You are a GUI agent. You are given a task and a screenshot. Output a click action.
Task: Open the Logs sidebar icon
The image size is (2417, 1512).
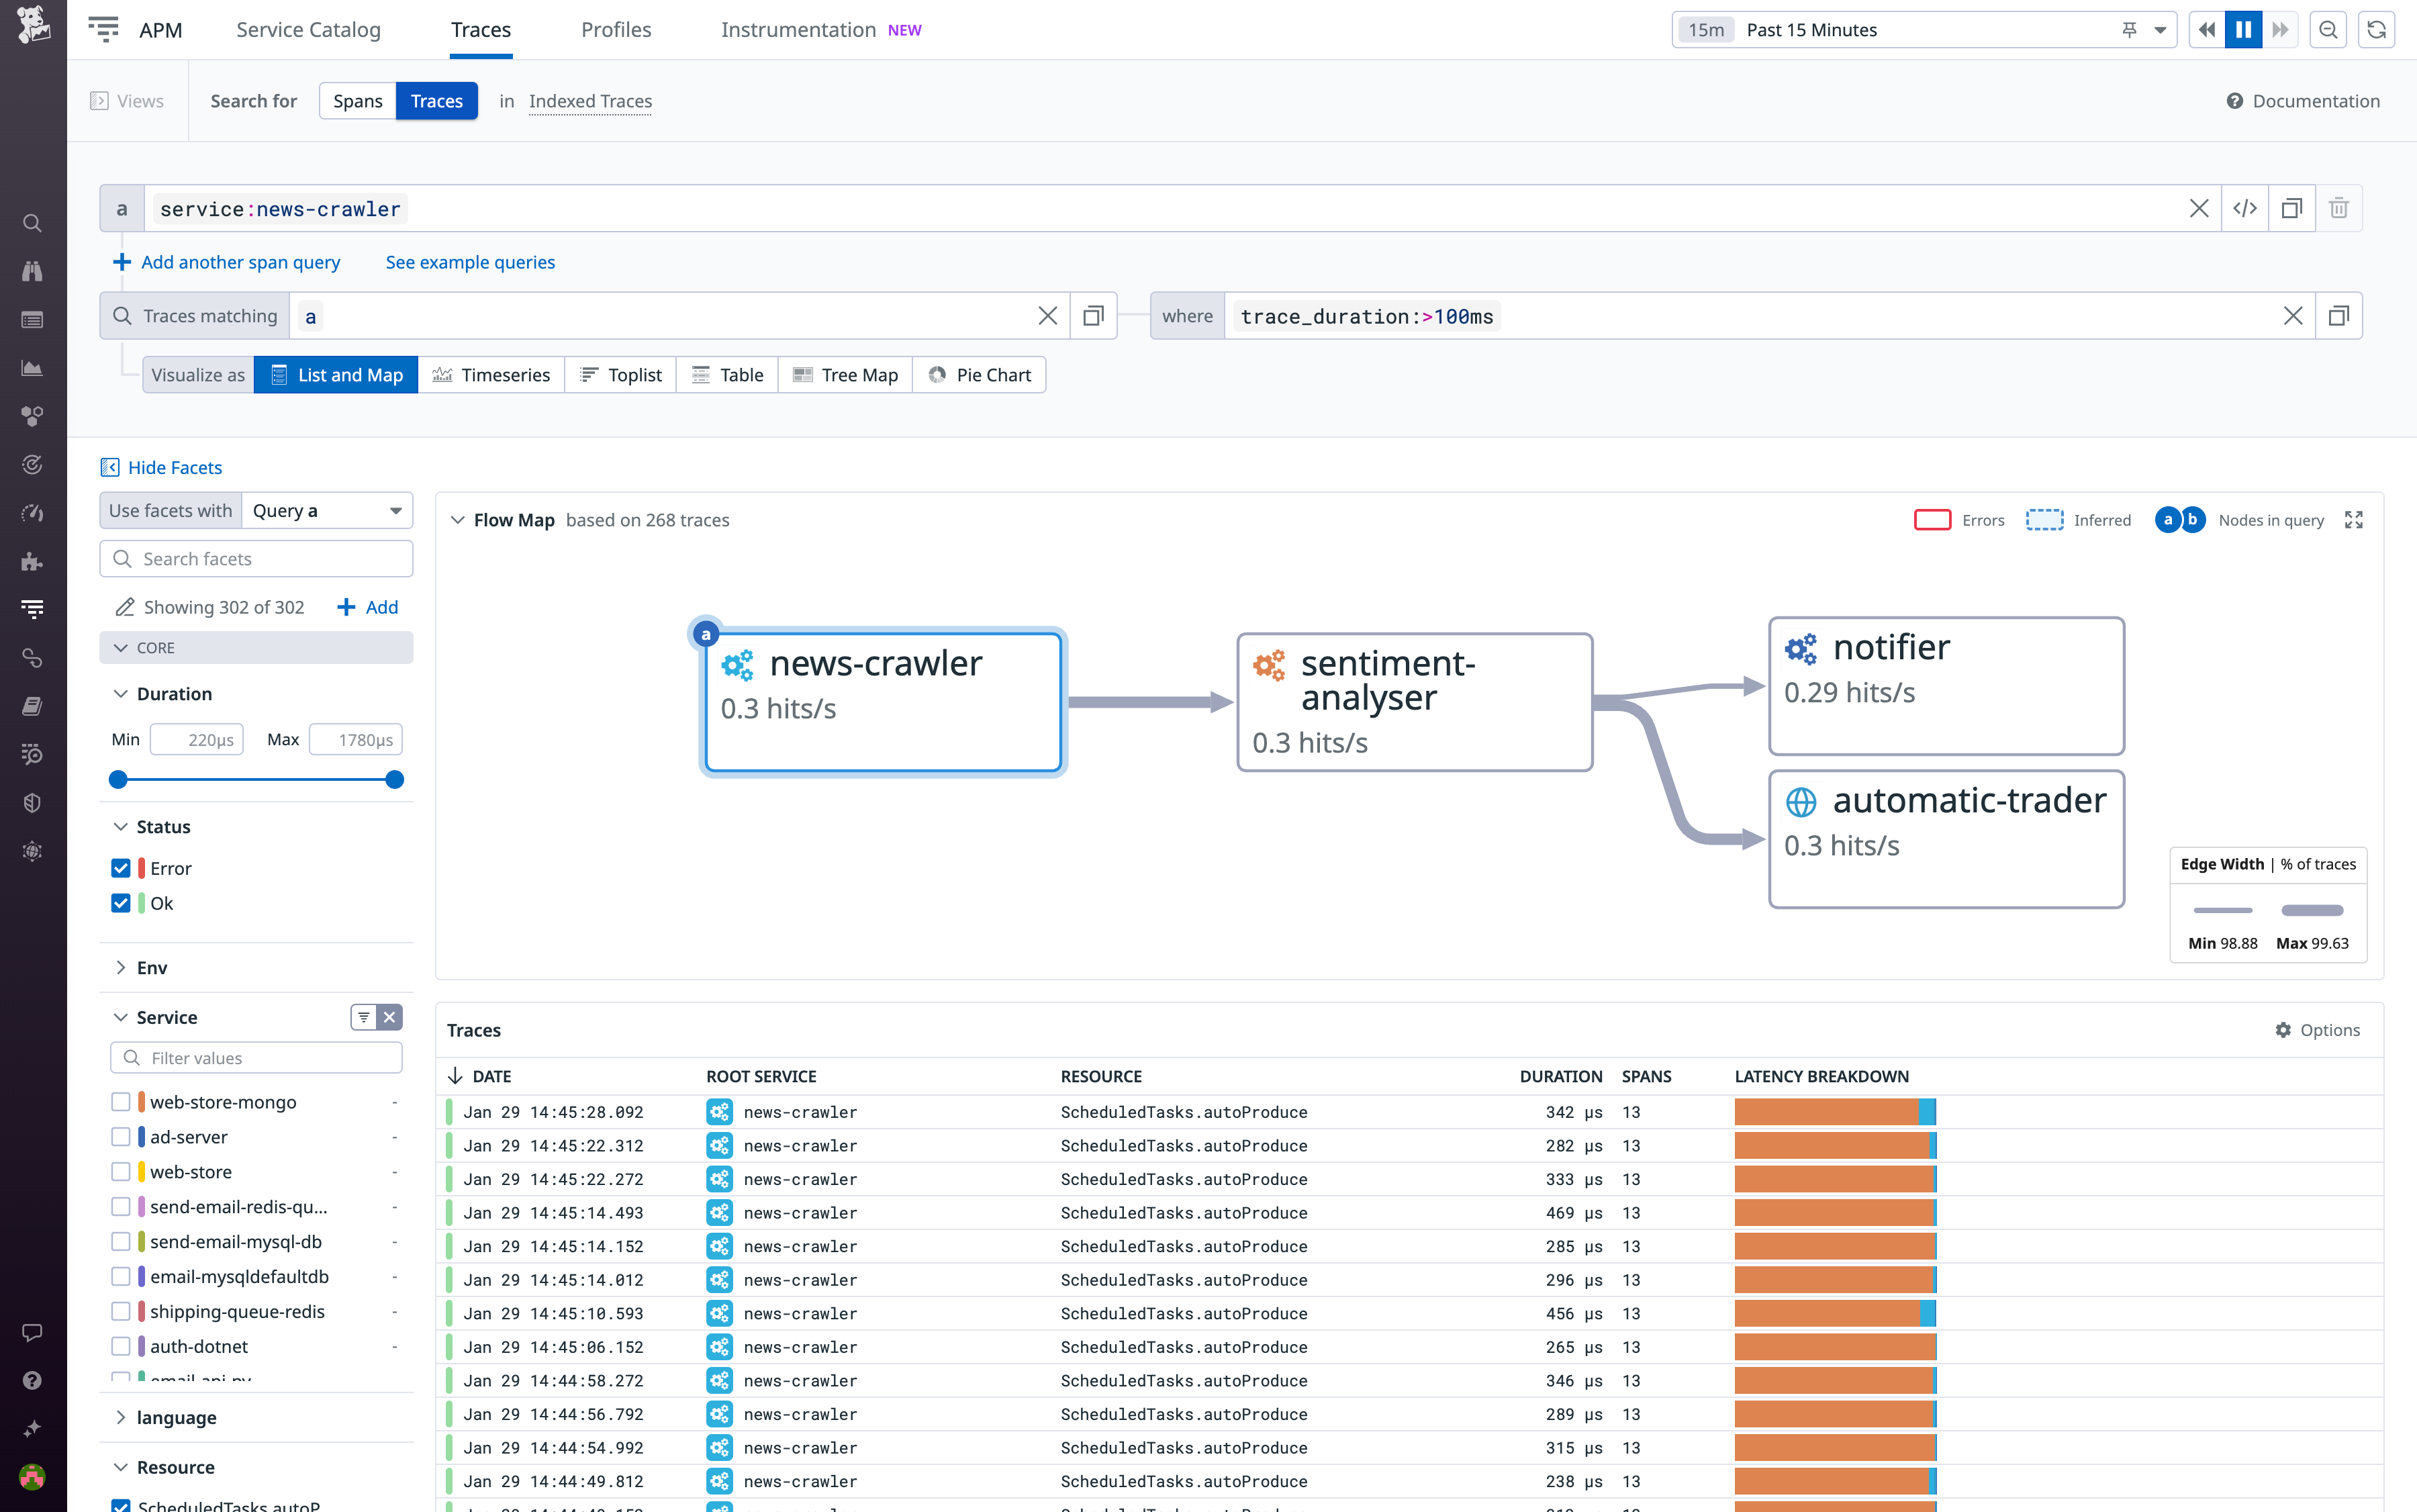32,320
